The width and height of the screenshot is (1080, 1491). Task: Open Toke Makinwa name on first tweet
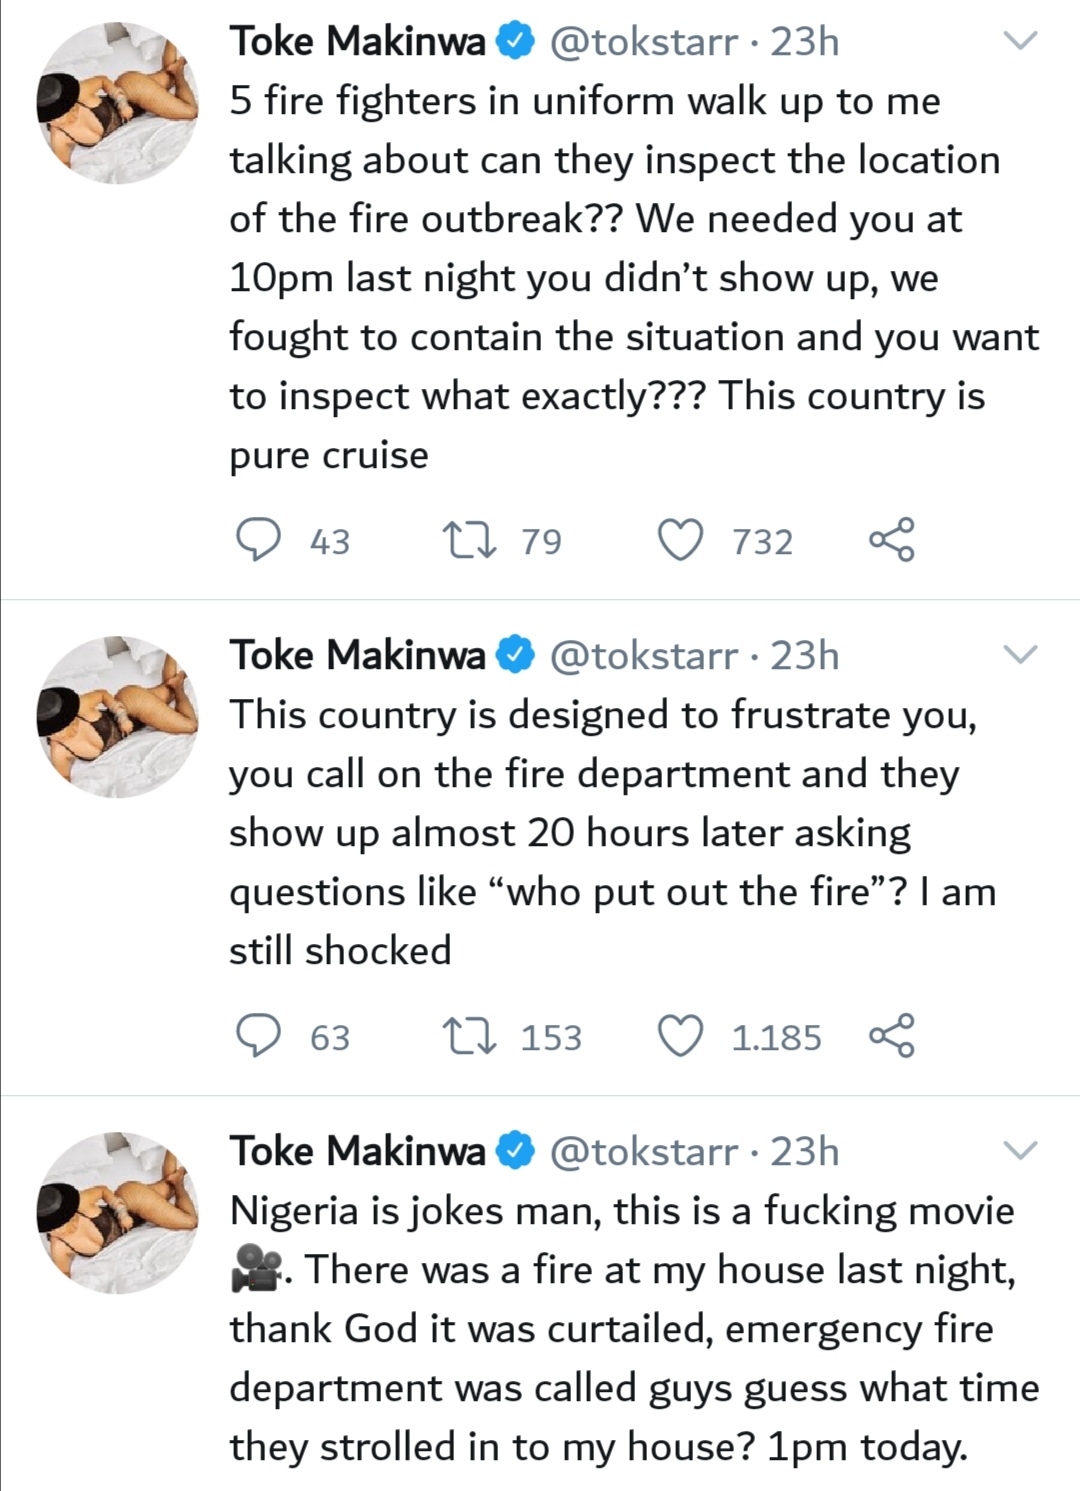[357, 42]
